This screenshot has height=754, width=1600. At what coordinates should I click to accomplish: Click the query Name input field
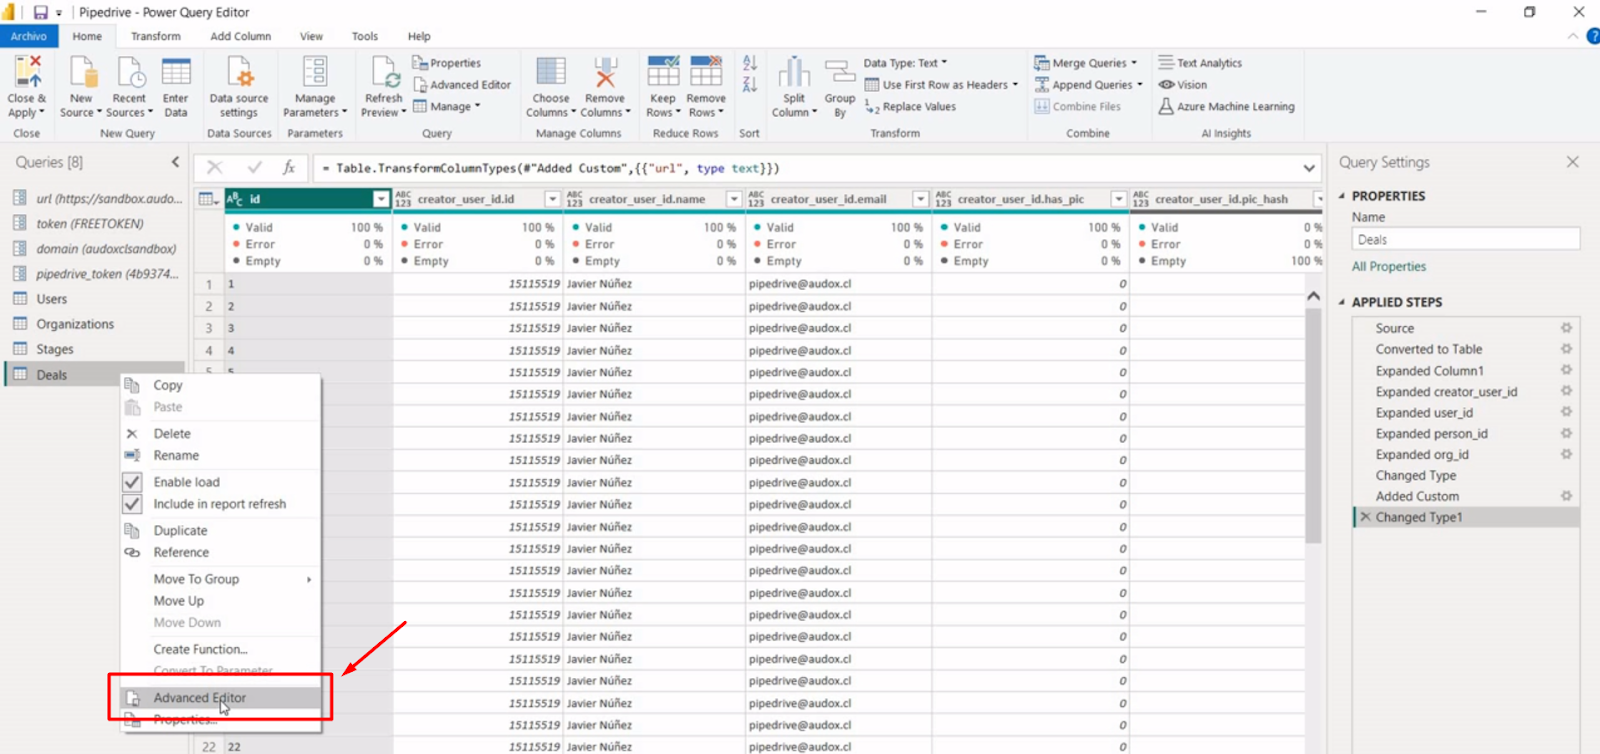pyautogui.click(x=1466, y=240)
